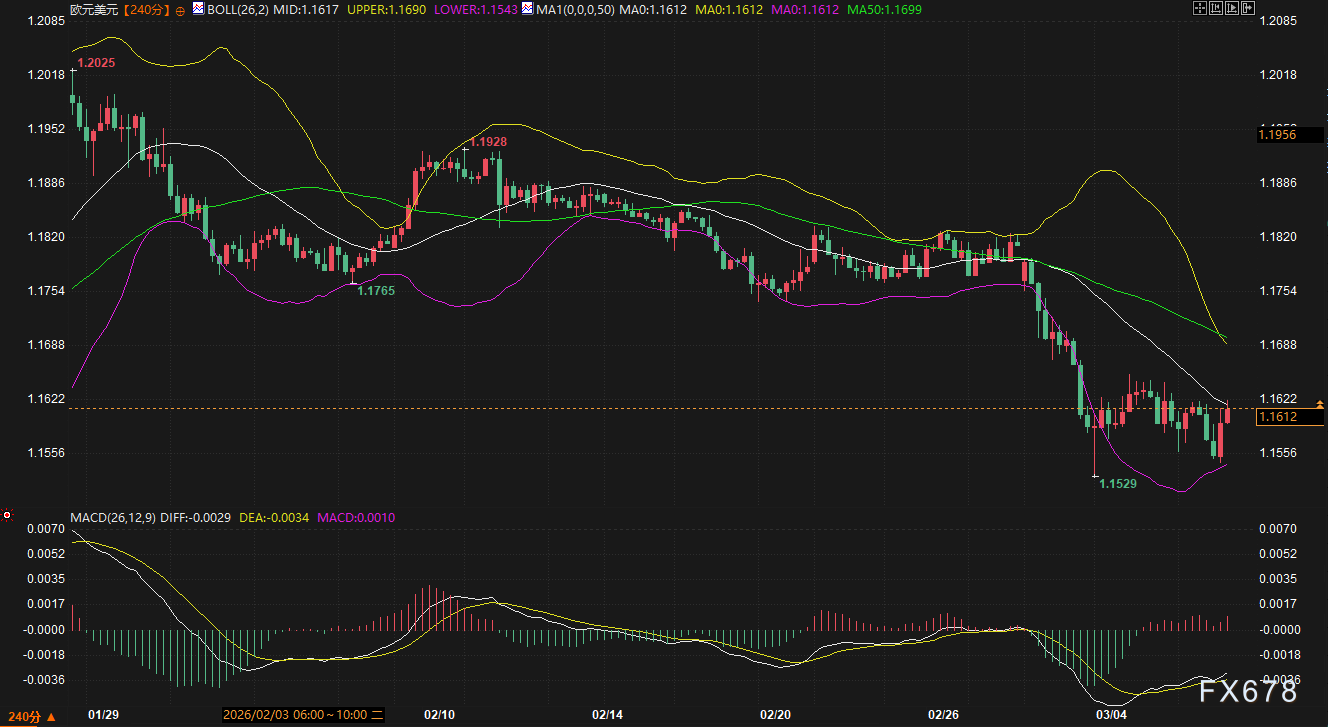Click the red alert marker left of MACD
The image size is (1328, 727).
click(7, 516)
